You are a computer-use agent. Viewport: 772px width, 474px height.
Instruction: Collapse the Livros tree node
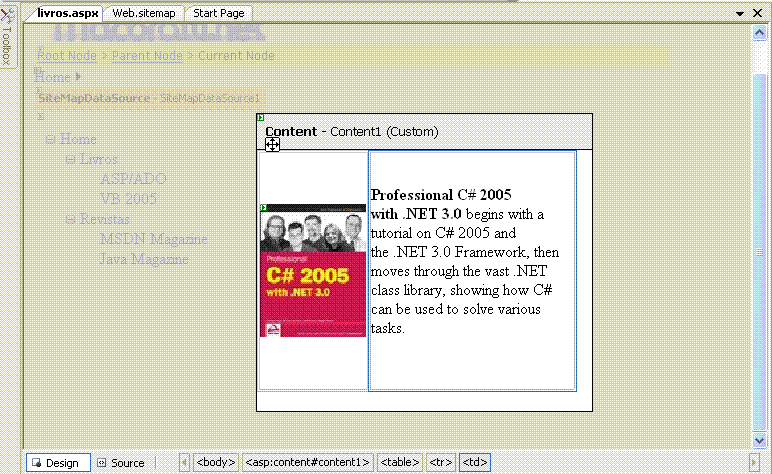click(x=70, y=159)
